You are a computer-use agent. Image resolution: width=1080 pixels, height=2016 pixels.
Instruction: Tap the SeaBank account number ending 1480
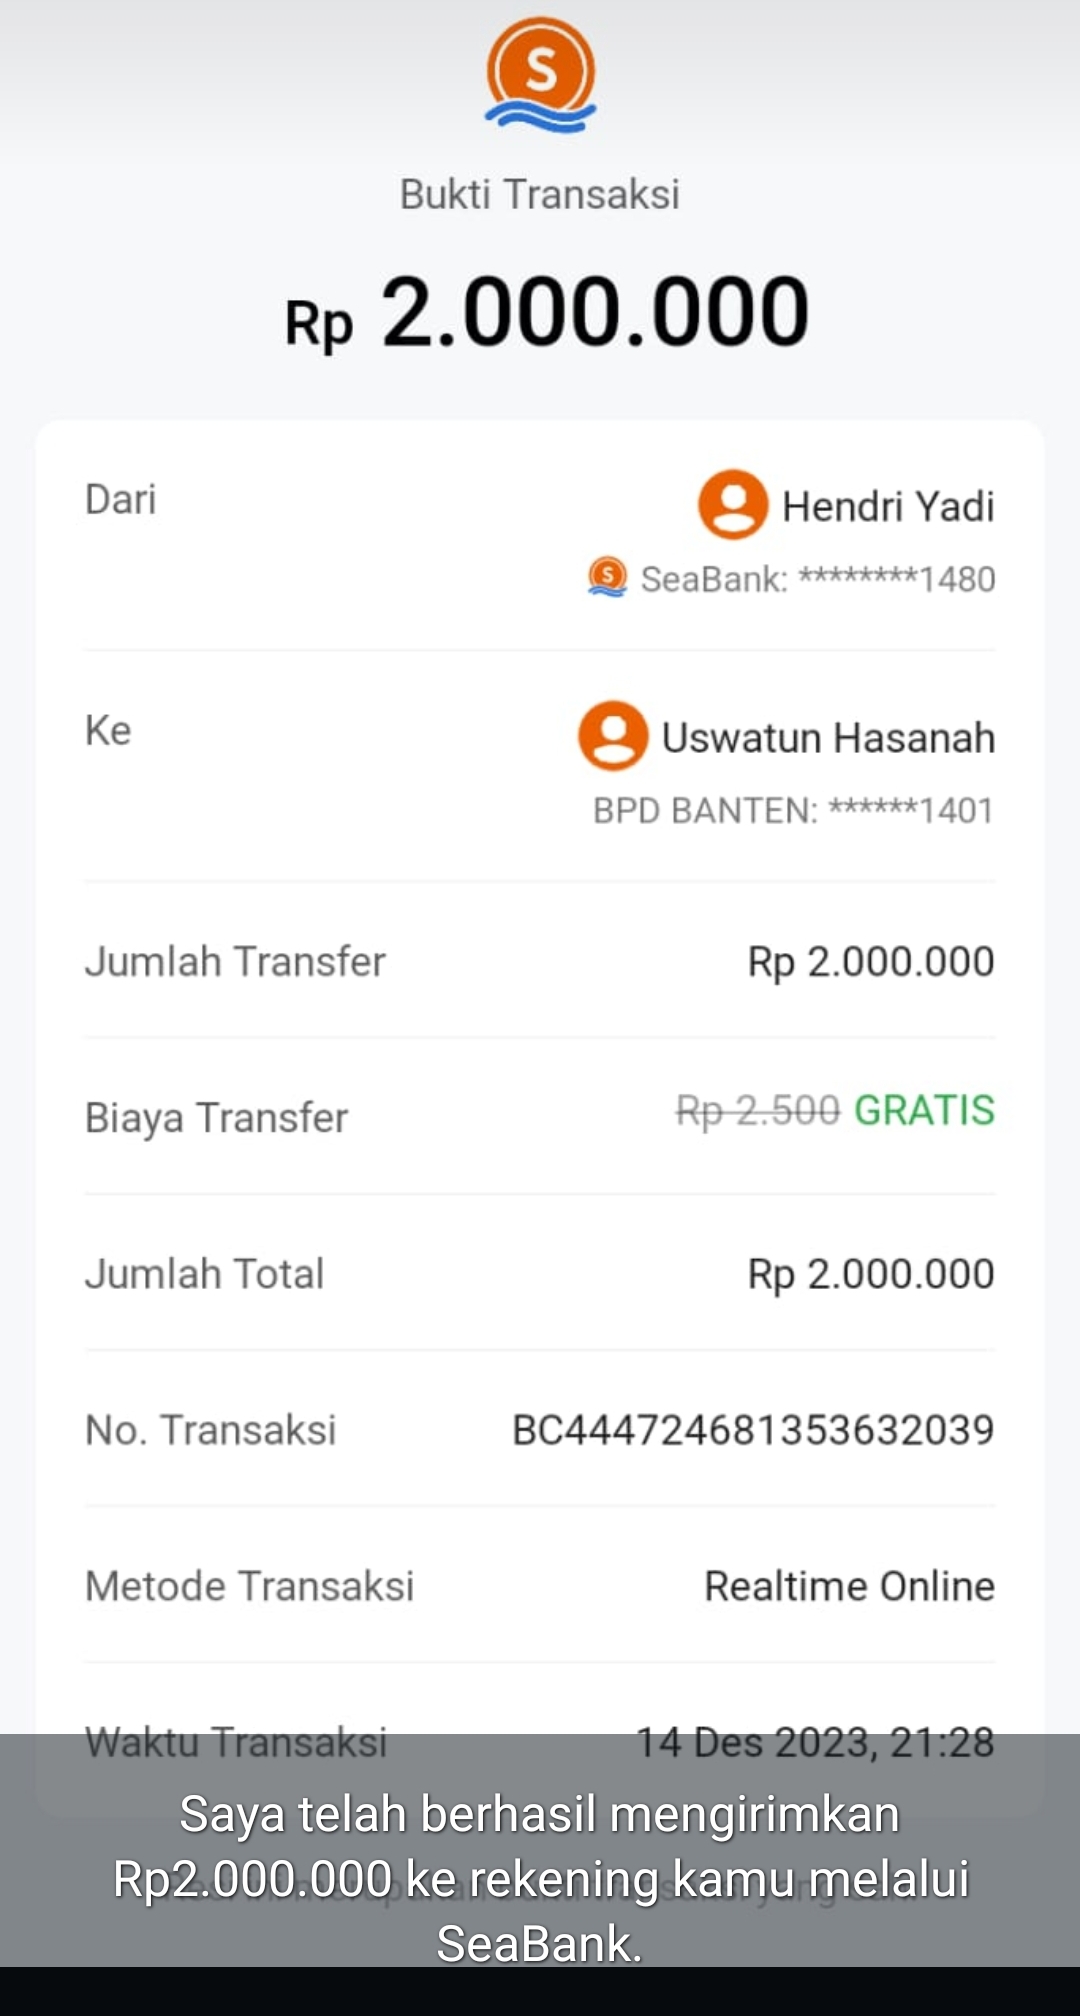point(817,579)
